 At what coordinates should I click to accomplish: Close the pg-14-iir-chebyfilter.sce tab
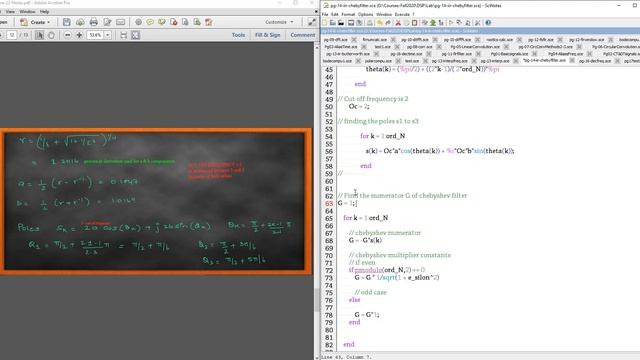[x=572, y=60]
